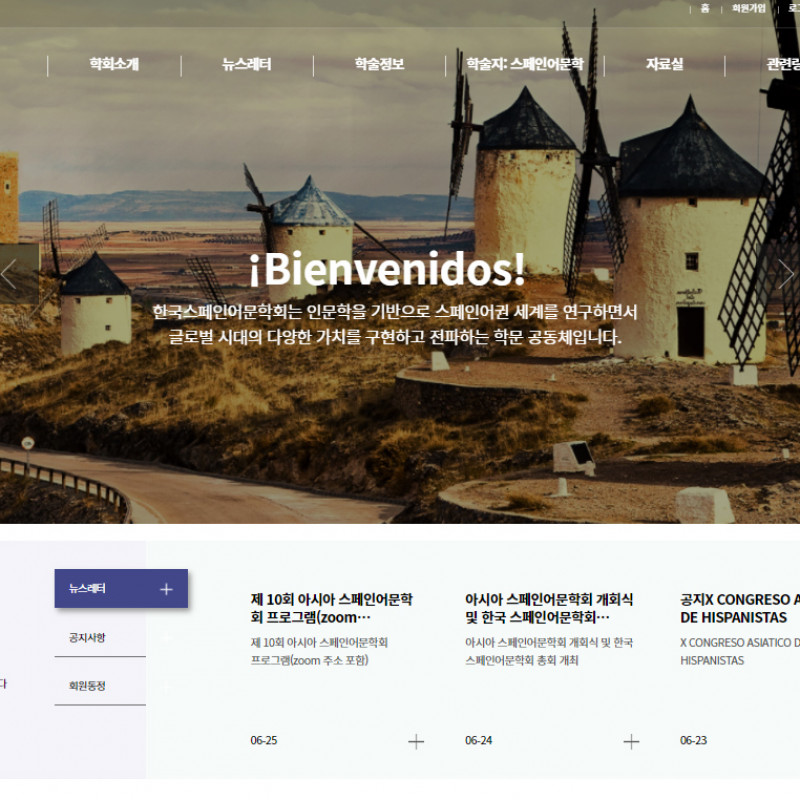Open the 학회소개 menu

click(x=114, y=65)
